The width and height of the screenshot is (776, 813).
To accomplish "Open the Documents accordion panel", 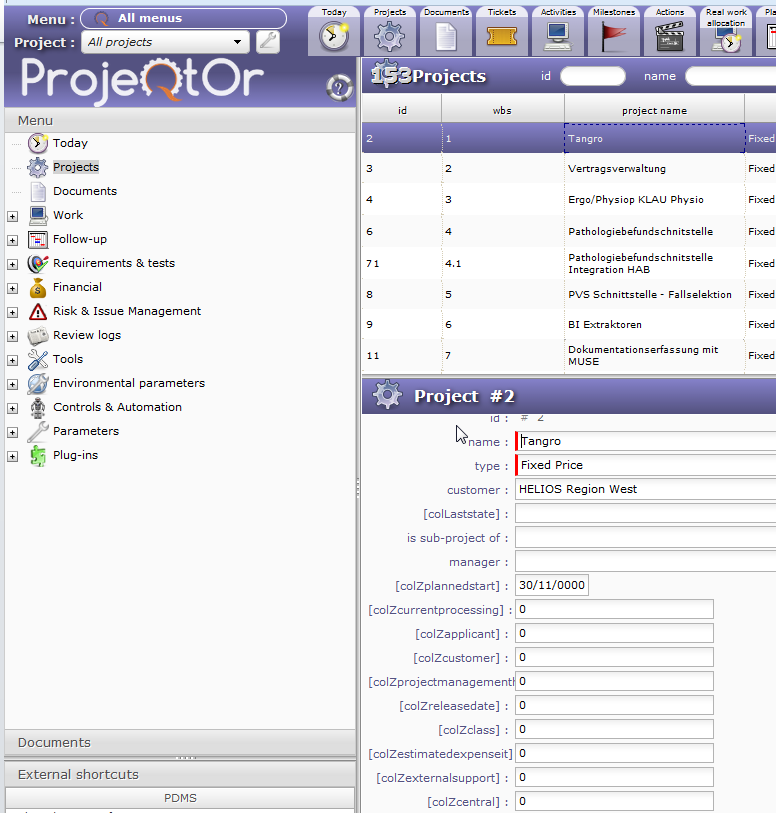I will (x=180, y=742).
